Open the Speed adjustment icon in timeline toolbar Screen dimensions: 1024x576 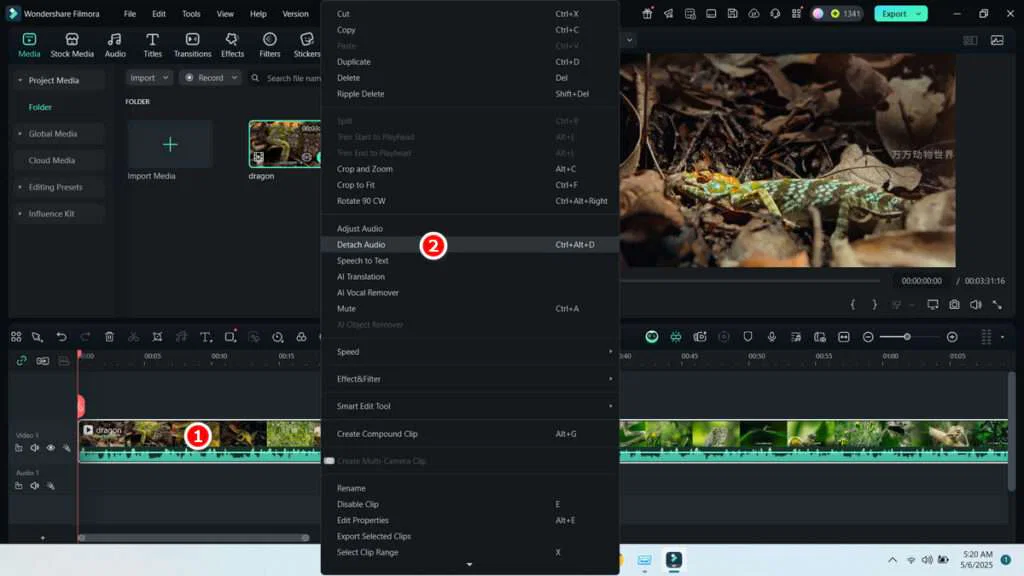[277, 337]
